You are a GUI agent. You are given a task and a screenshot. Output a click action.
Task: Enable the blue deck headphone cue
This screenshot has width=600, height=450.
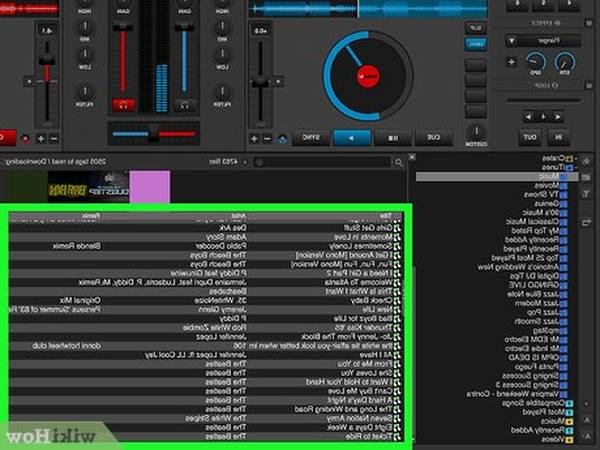tap(185, 105)
